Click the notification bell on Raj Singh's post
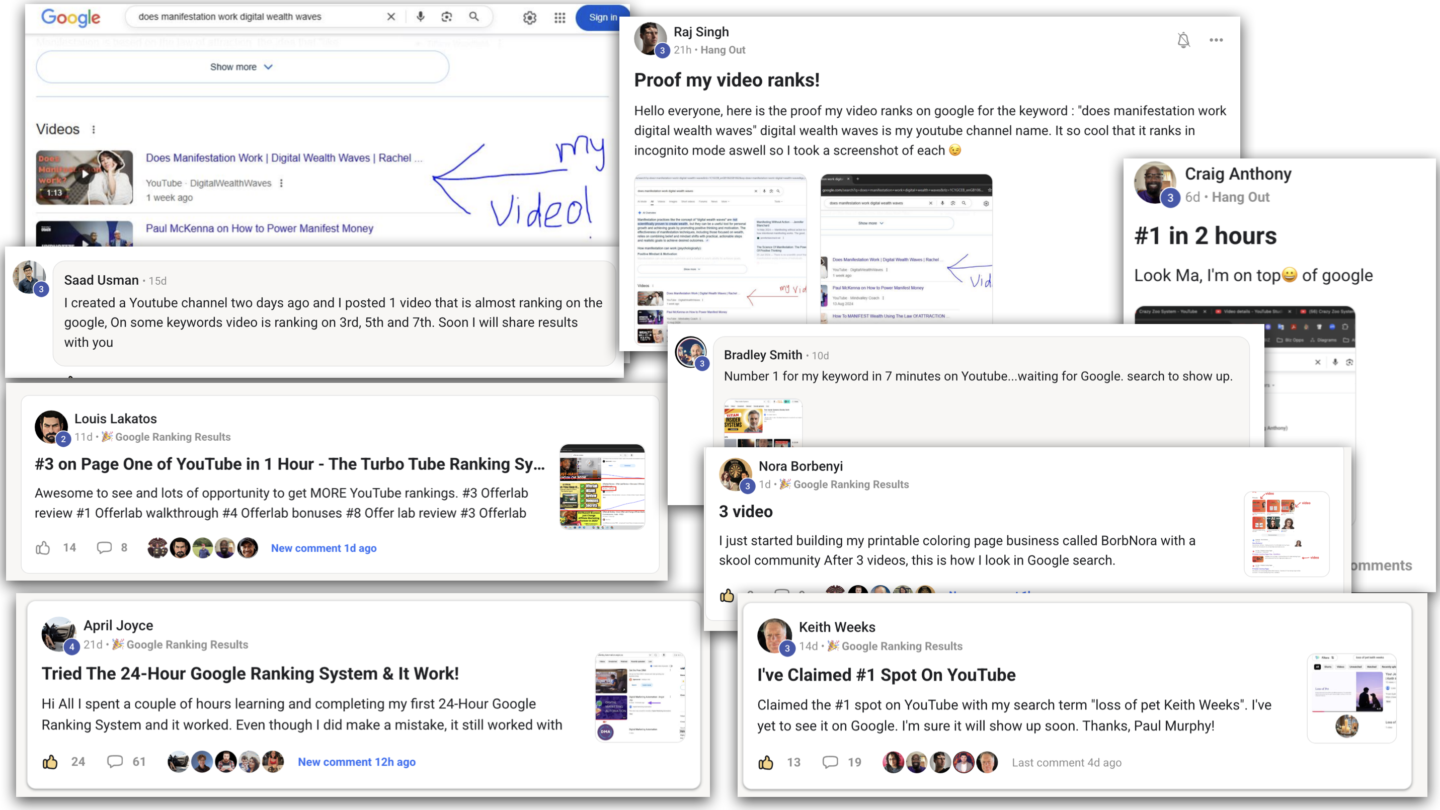The image size is (1440, 810). (1183, 40)
